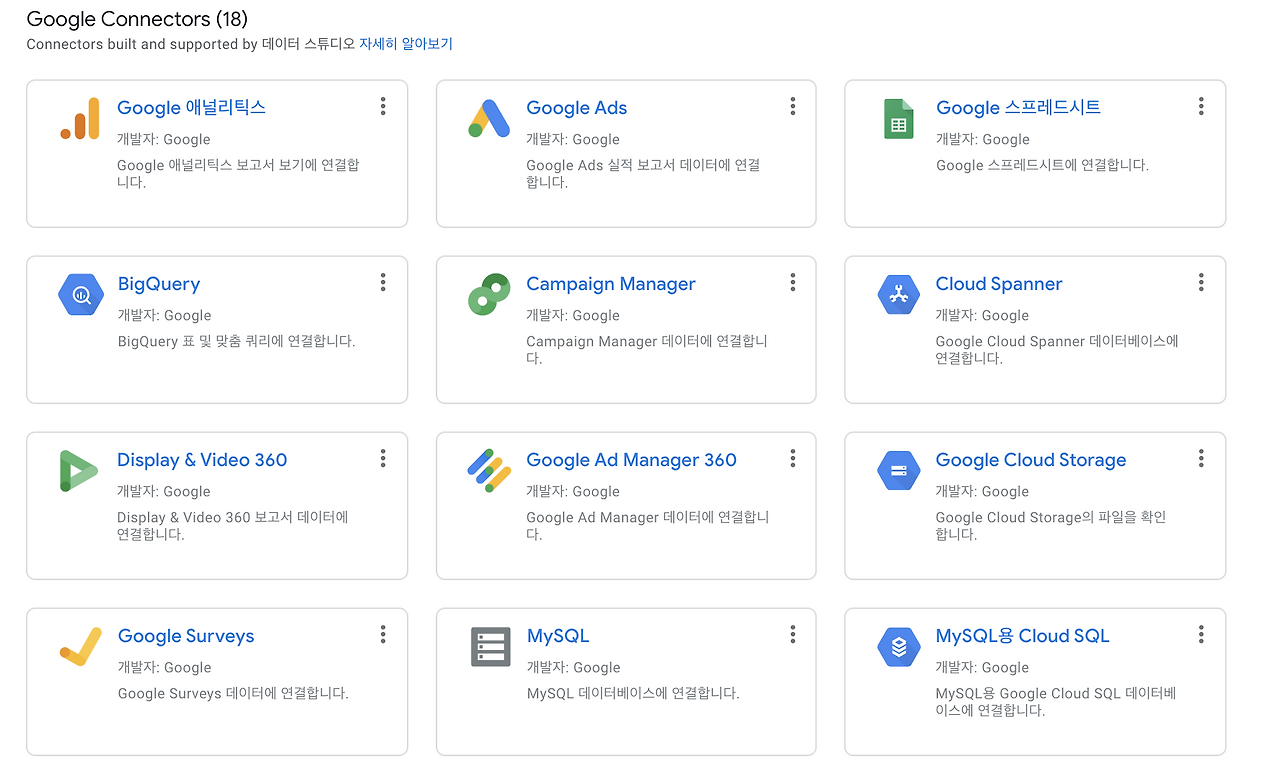This screenshot has height=772, width=1280.
Task: Pick the Campaign Manager connector title
Action: click(x=611, y=284)
